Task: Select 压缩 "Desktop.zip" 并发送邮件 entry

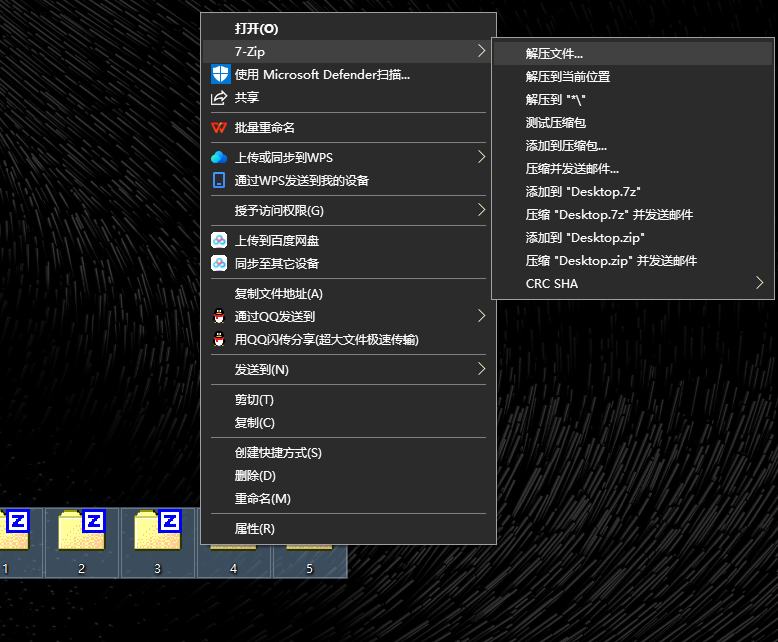Action: pos(633,260)
